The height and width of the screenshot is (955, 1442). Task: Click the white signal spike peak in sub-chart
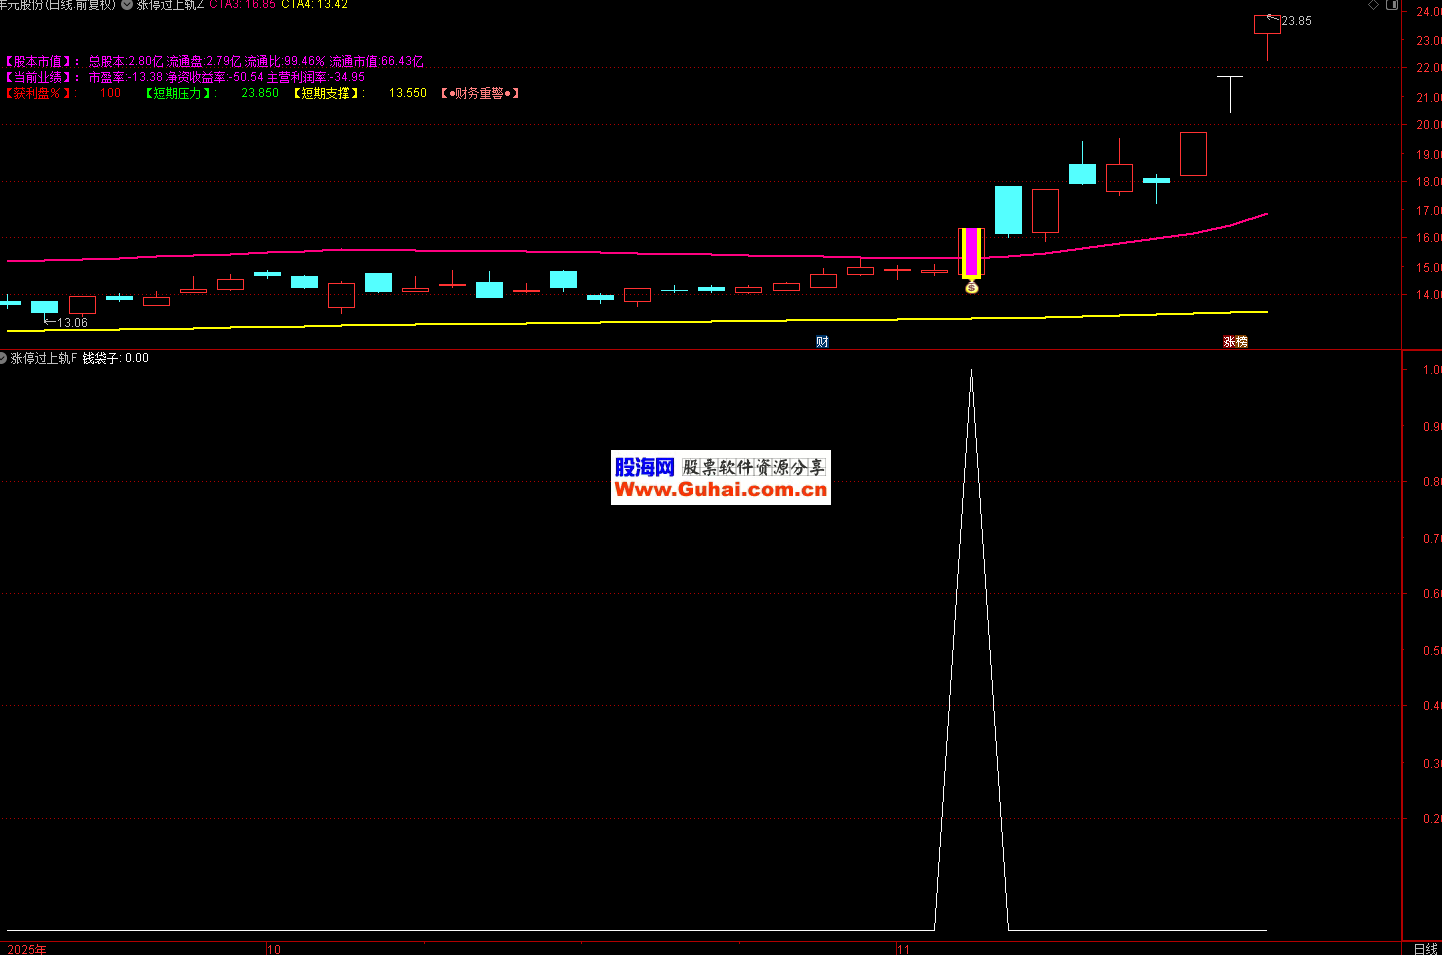tap(971, 372)
